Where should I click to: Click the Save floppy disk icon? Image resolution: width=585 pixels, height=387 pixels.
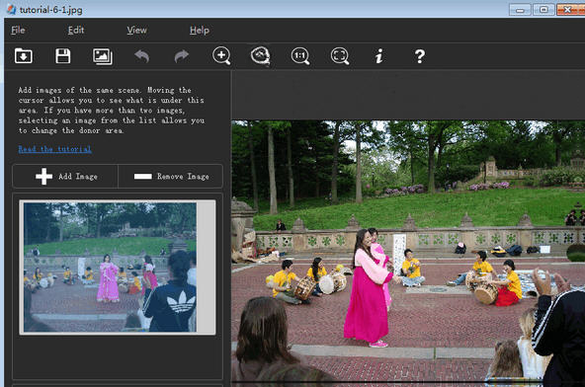(x=63, y=56)
